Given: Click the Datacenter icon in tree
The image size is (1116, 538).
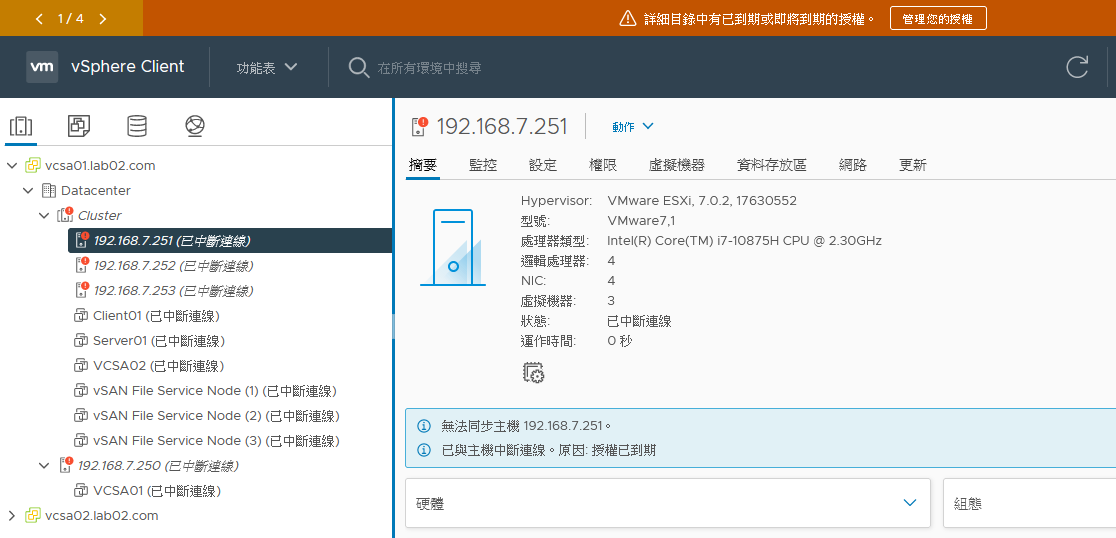Looking at the screenshot, I should pyautogui.click(x=48, y=191).
